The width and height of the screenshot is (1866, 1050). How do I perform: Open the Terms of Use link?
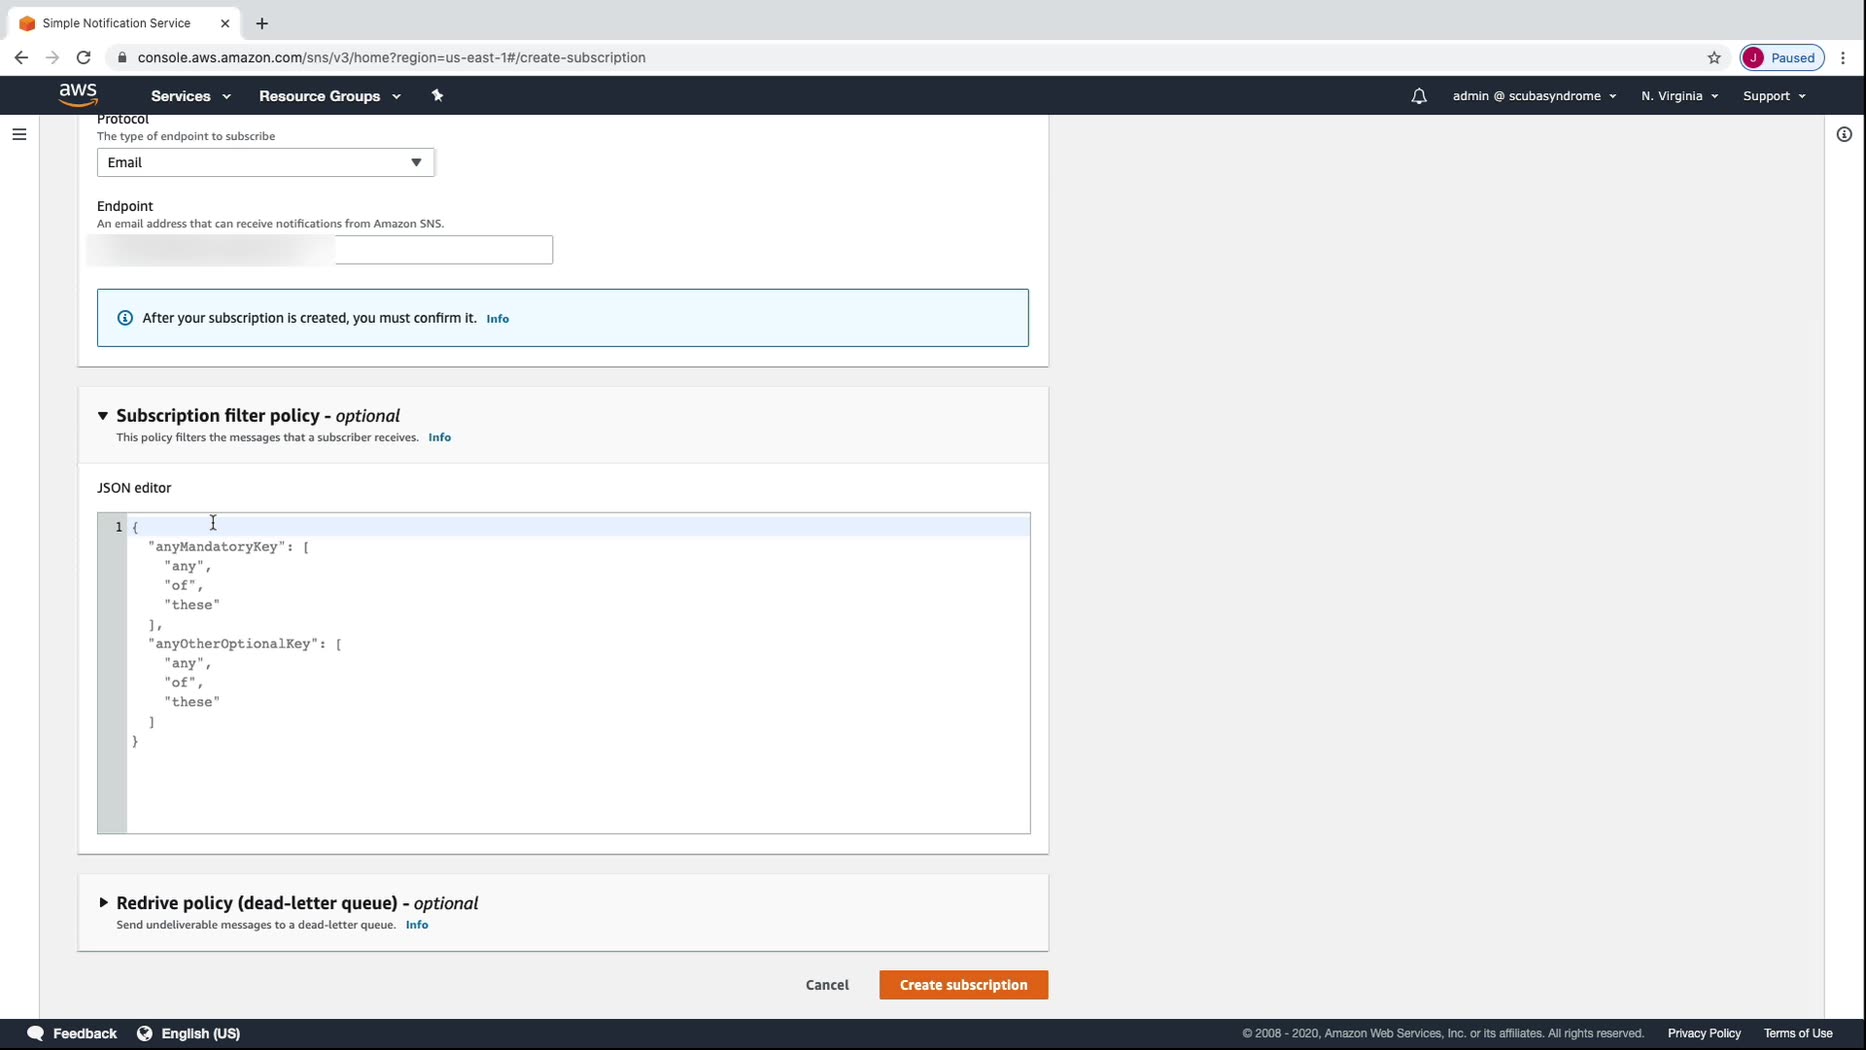click(x=1798, y=1033)
